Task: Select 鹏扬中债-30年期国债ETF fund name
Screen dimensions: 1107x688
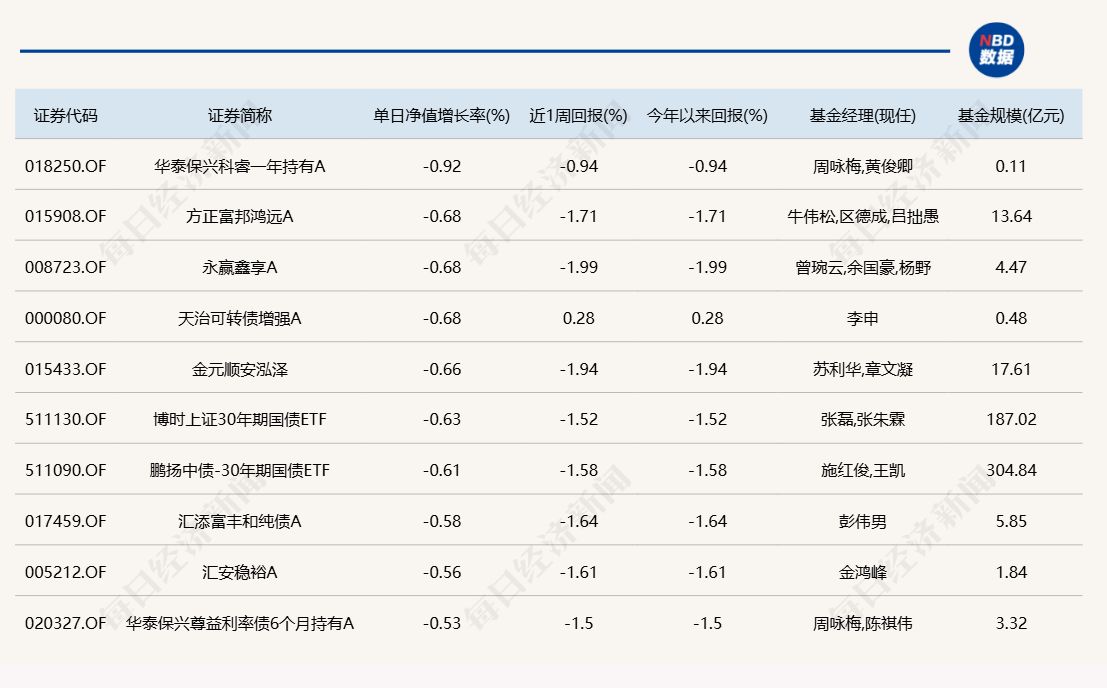Action: pyautogui.click(x=238, y=469)
